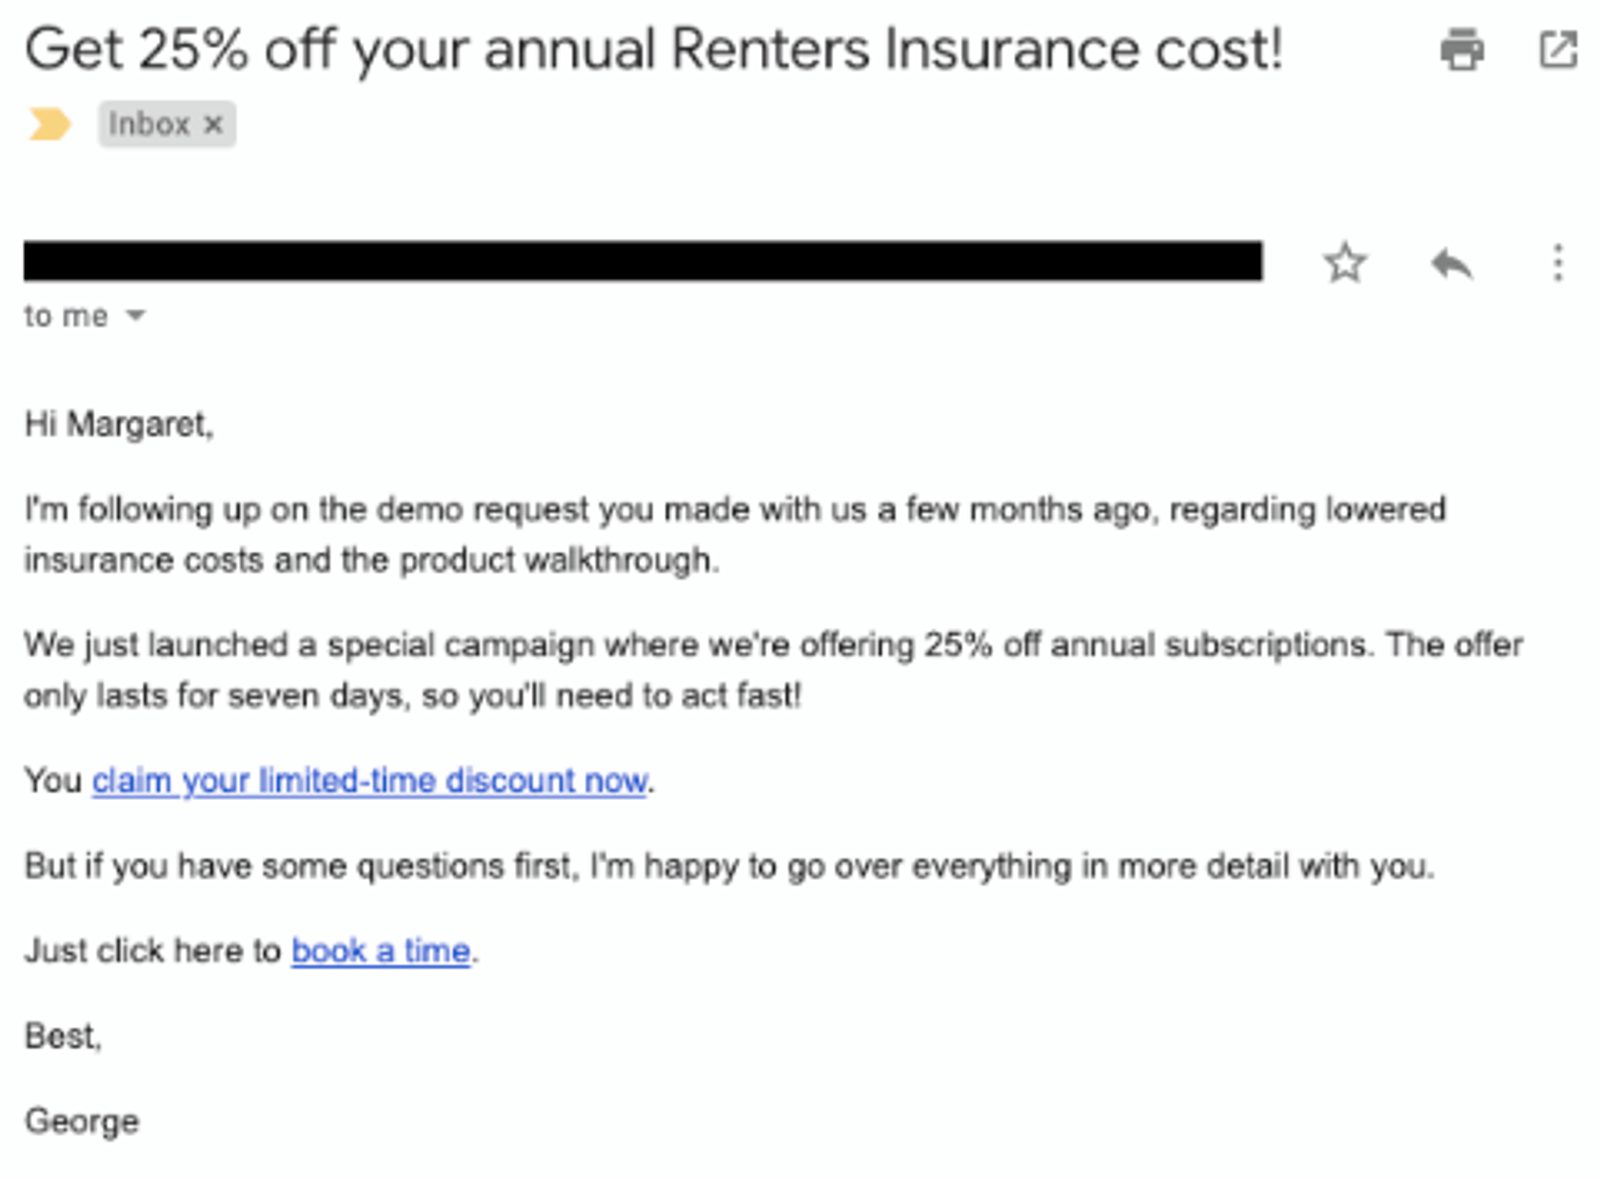
Task: Select the greeting "Hi Margaret," text
Action: [120, 423]
